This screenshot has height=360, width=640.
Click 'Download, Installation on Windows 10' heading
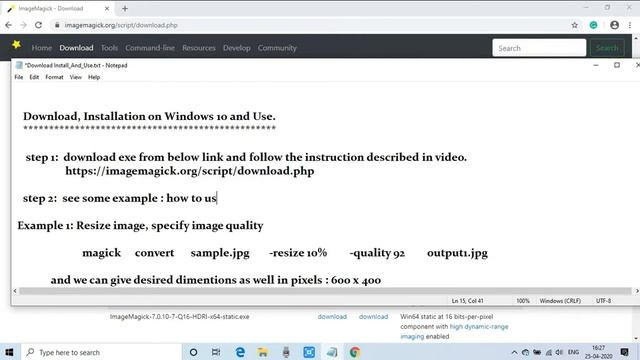[x=149, y=117]
